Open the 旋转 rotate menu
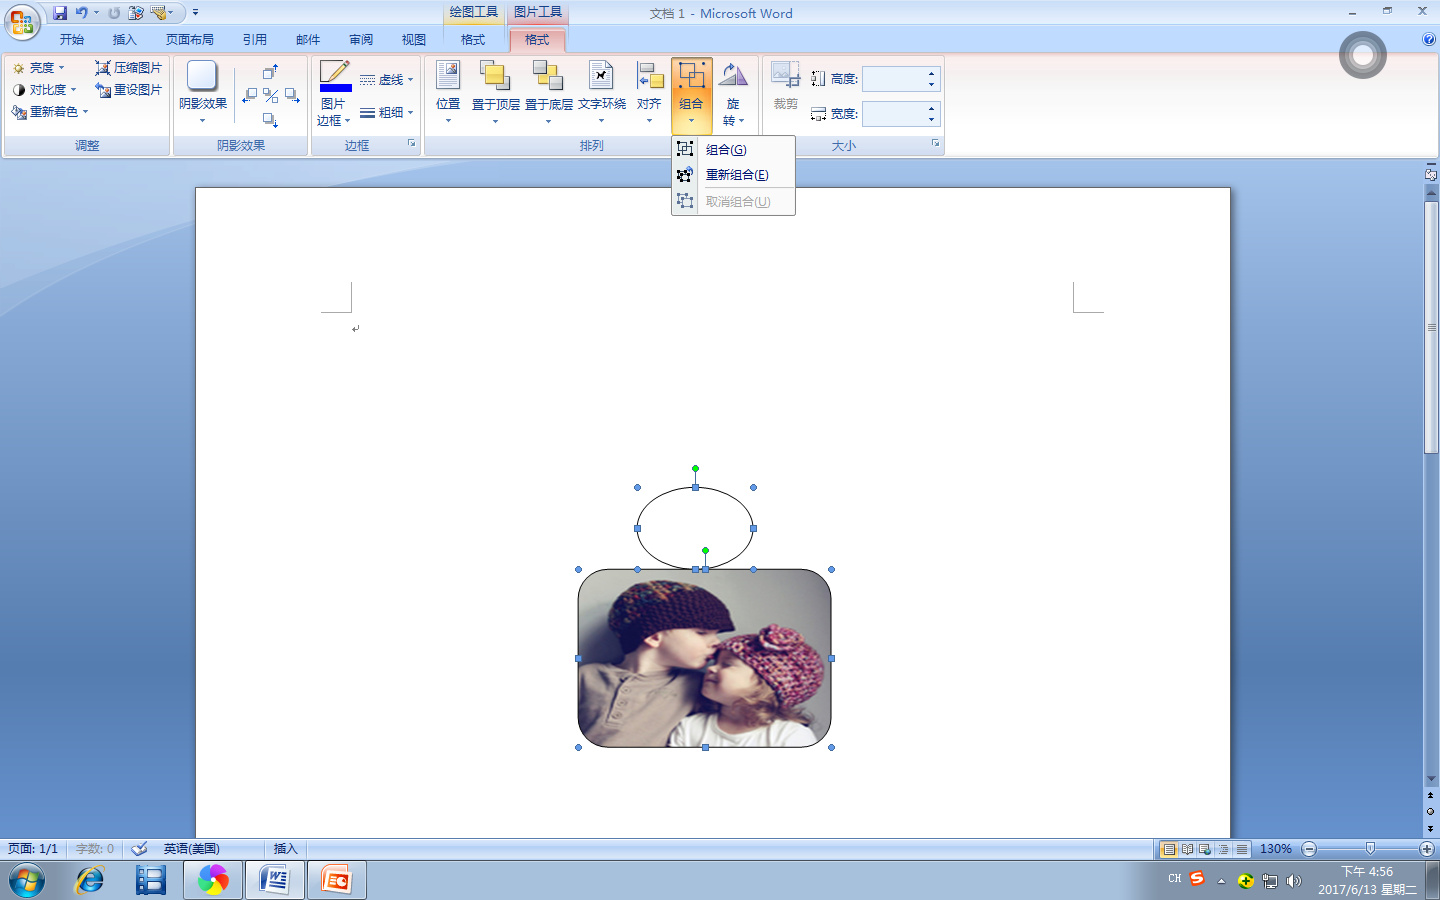Screen dimensions: 1440x900 pyautogui.click(x=733, y=92)
